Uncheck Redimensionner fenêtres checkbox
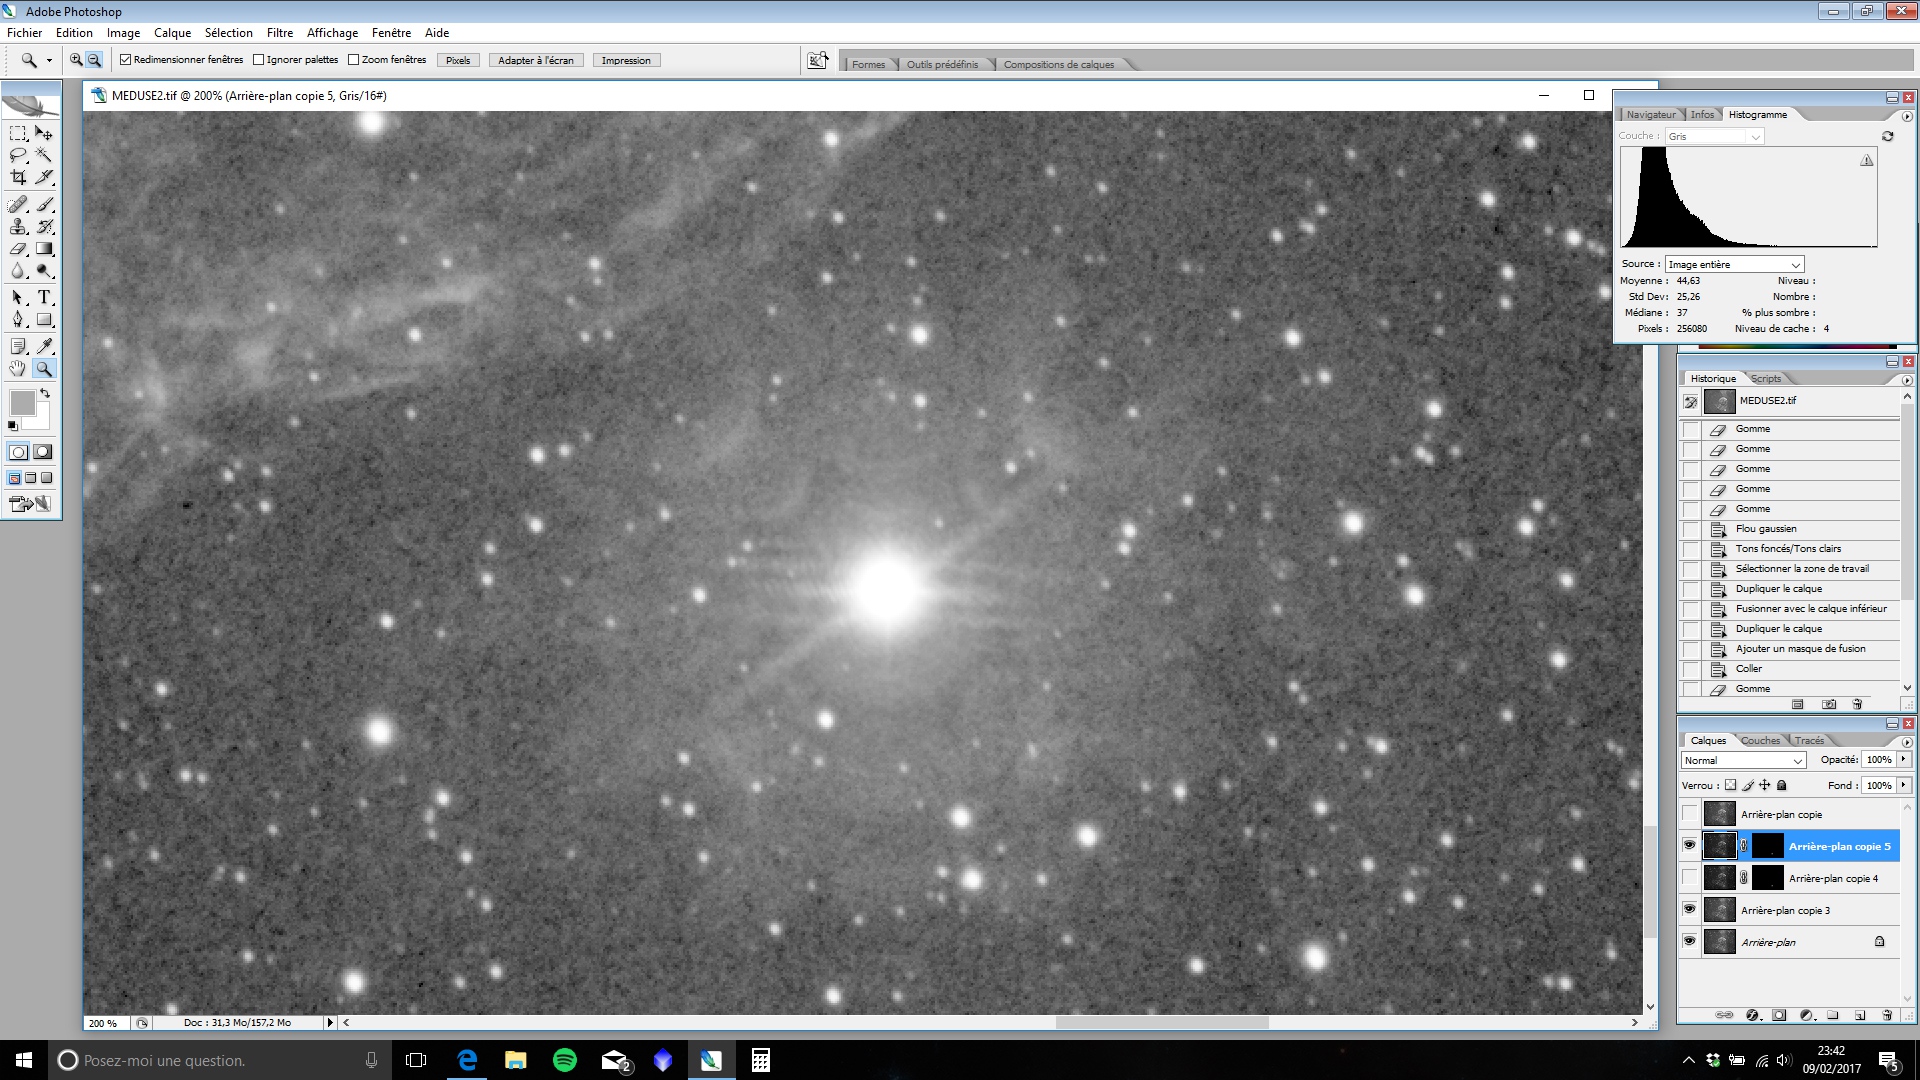The image size is (1920, 1080). pos(126,60)
